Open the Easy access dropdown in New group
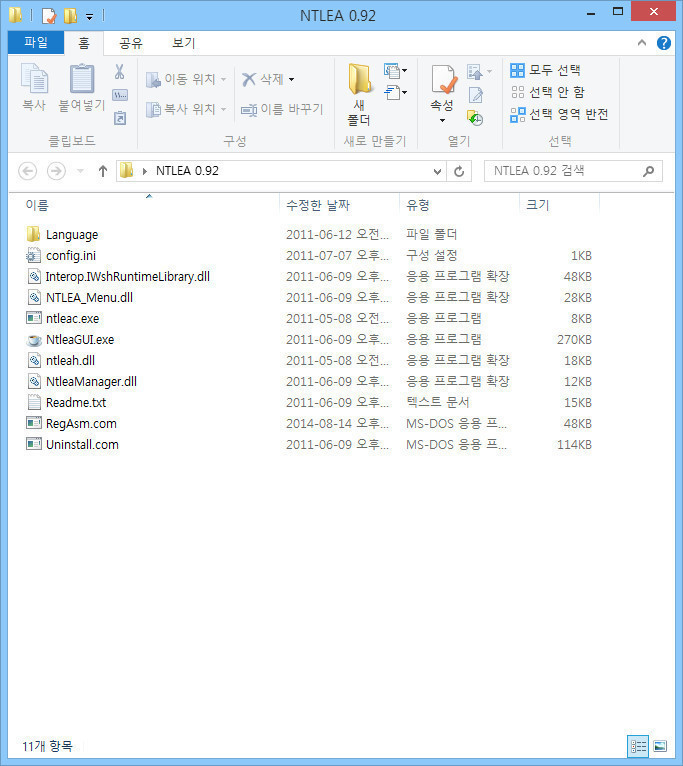683x766 pixels. [x=395, y=92]
